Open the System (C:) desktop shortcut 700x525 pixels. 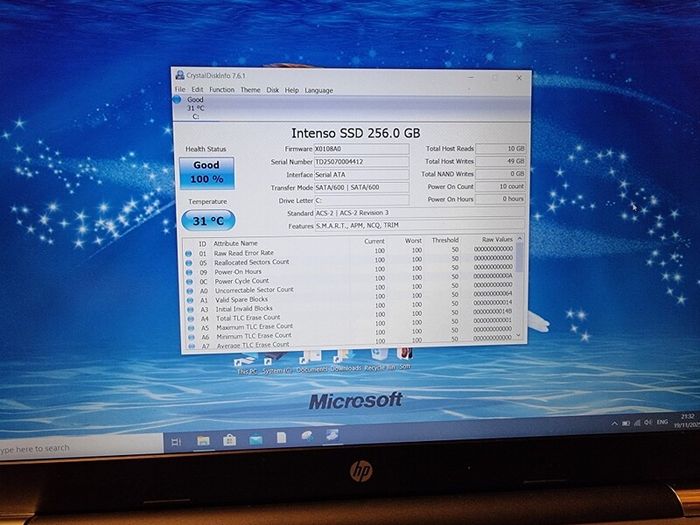pyautogui.click(x=276, y=364)
